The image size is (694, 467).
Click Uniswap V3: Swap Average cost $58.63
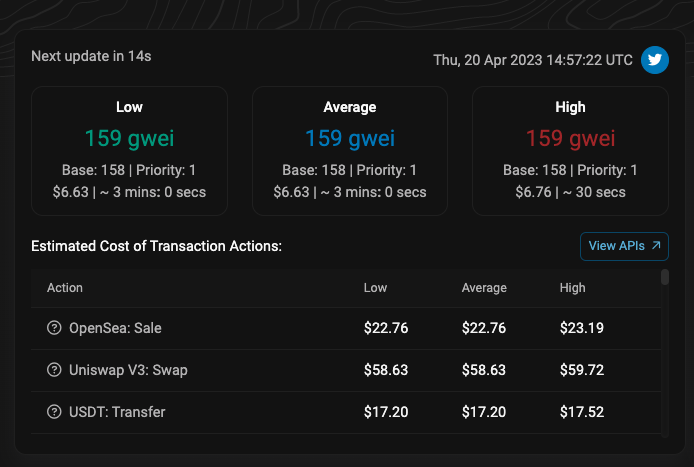click(x=484, y=370)
